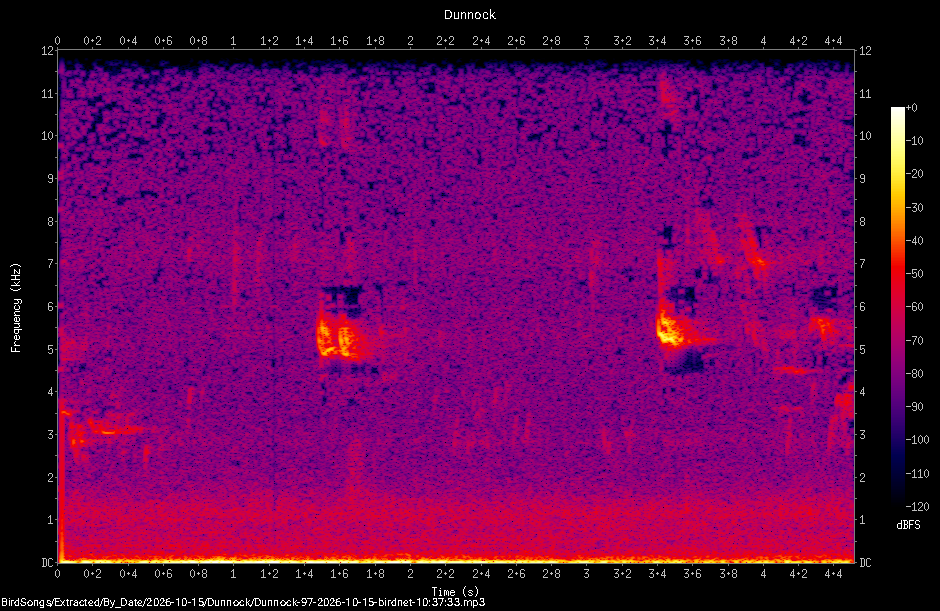The width and height of the screenshot is (940, 611).
Task: Click the "-70" colorbar scale value
Action: point(914,341)
